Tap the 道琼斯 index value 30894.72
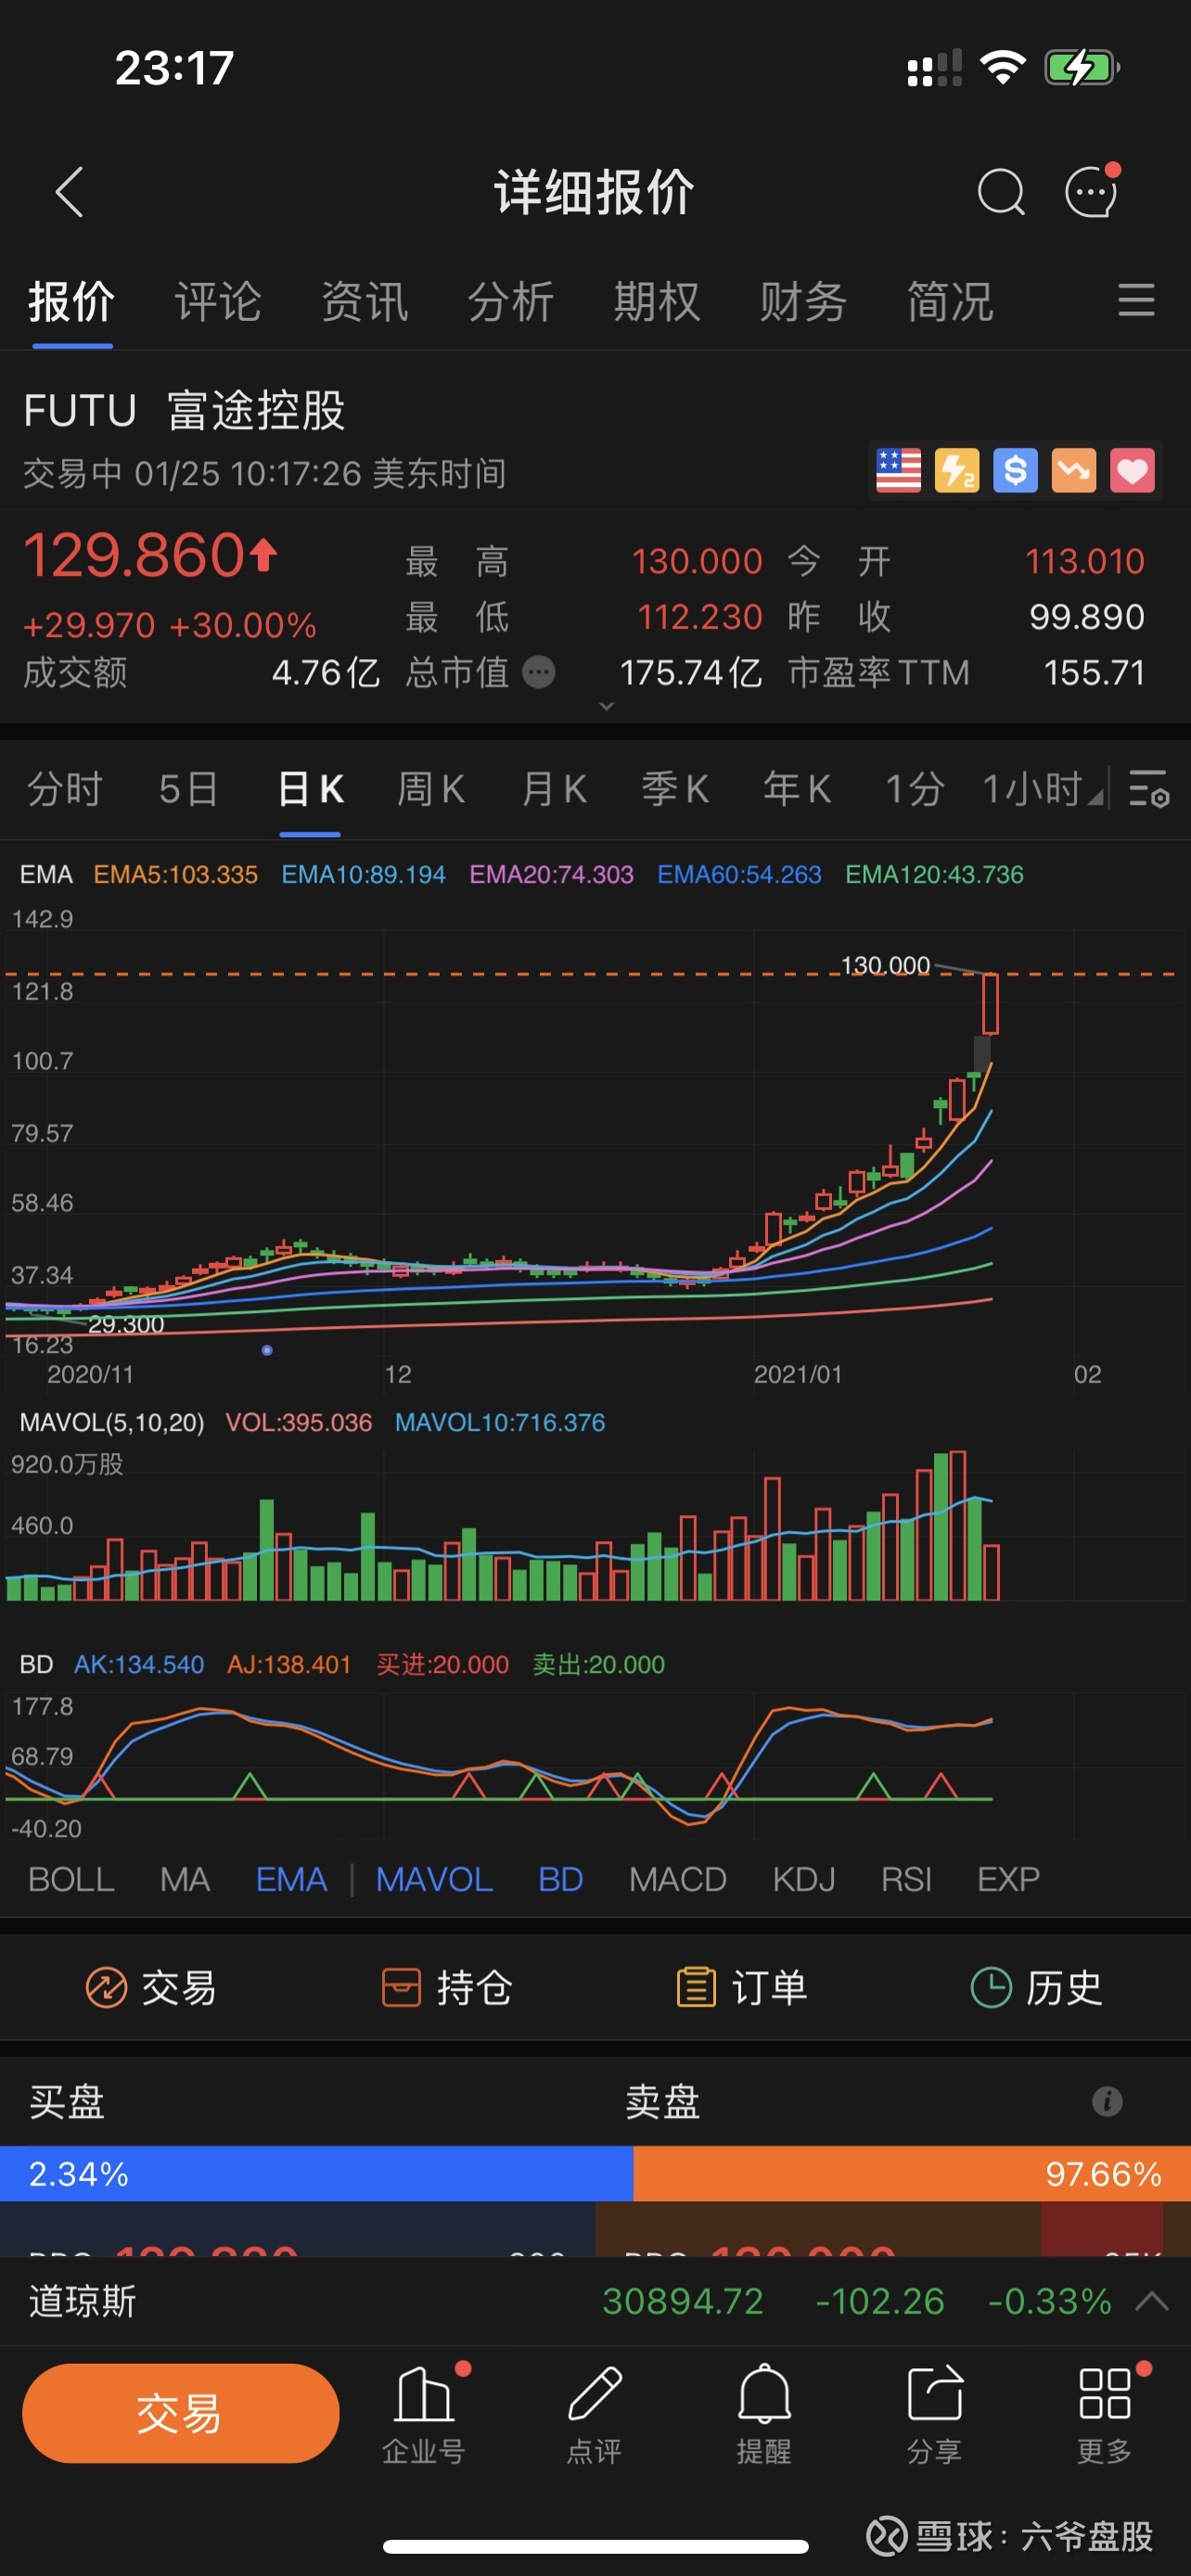 point(683,2301)
